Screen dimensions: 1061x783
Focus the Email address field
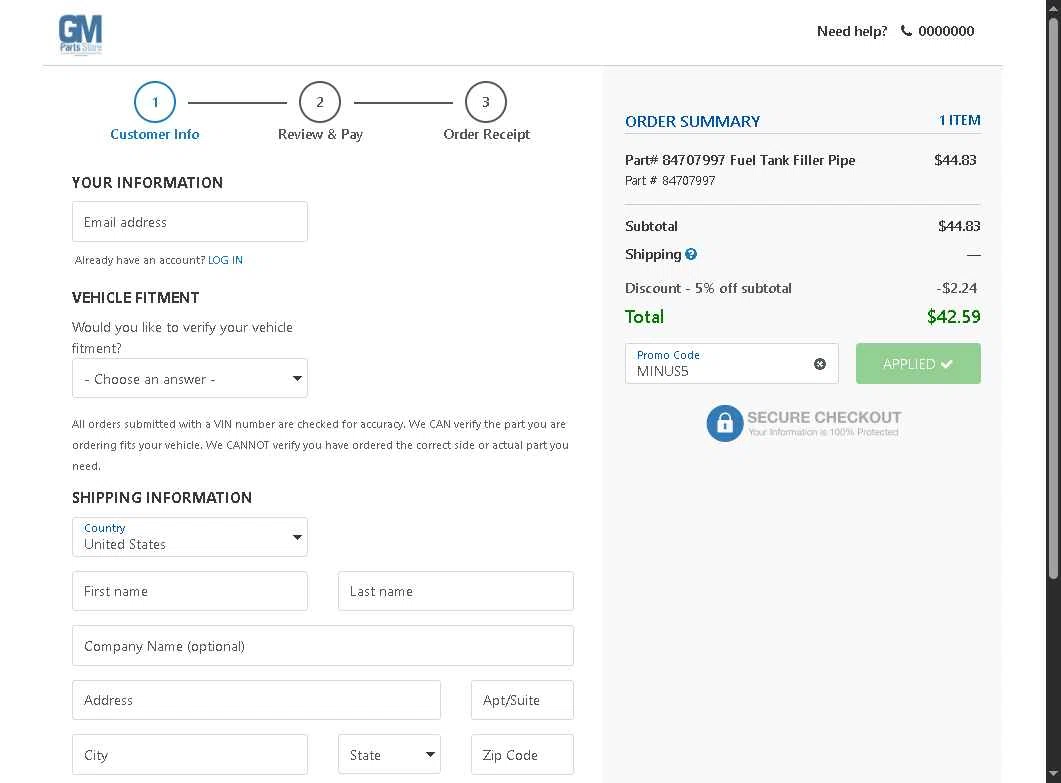[190, 222]
